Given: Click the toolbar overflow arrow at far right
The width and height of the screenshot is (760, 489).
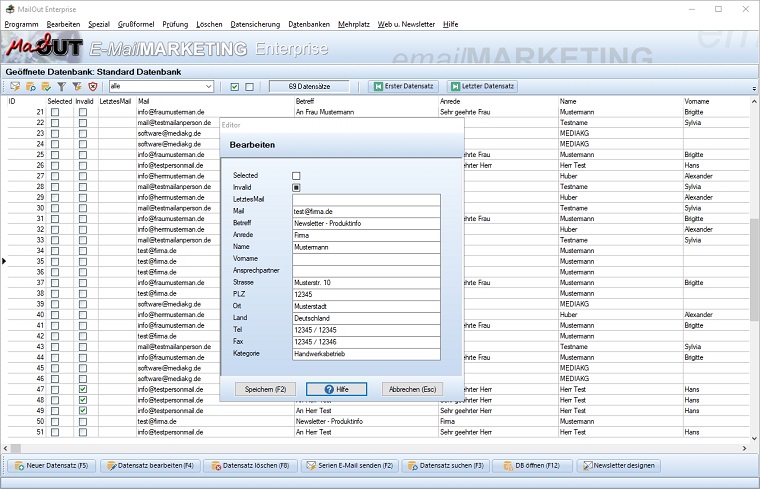Looking at the screenshot, I should coord(754,88).
